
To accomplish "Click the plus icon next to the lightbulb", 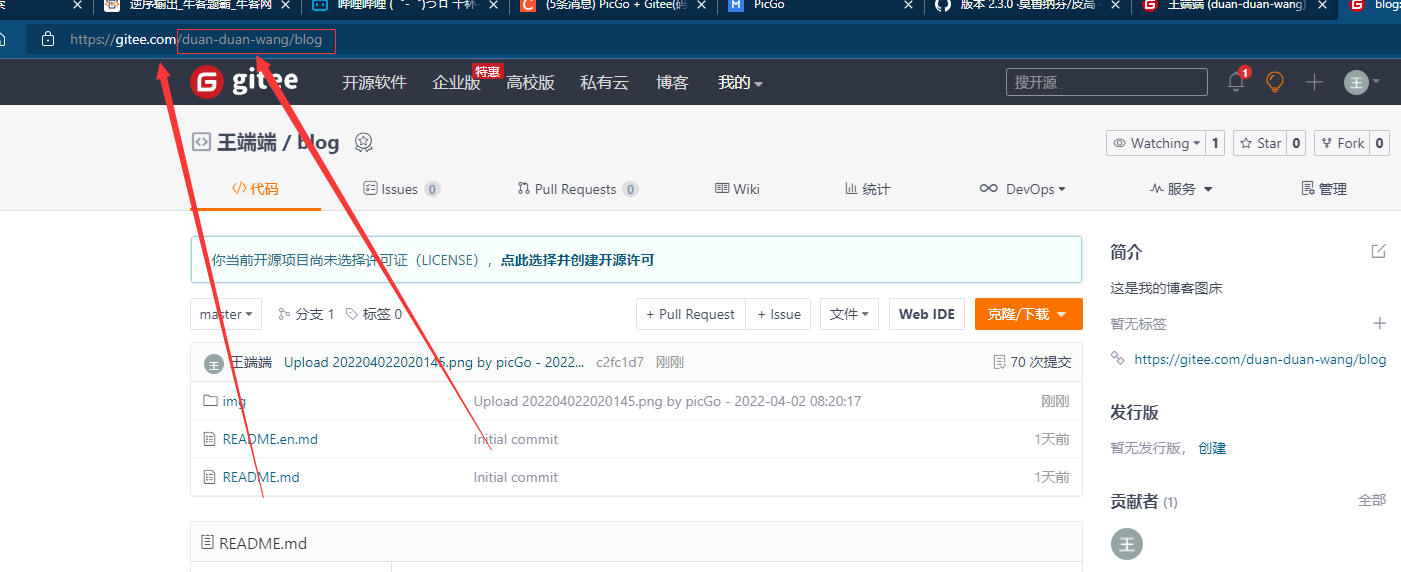I will (x=1314, y=82).
